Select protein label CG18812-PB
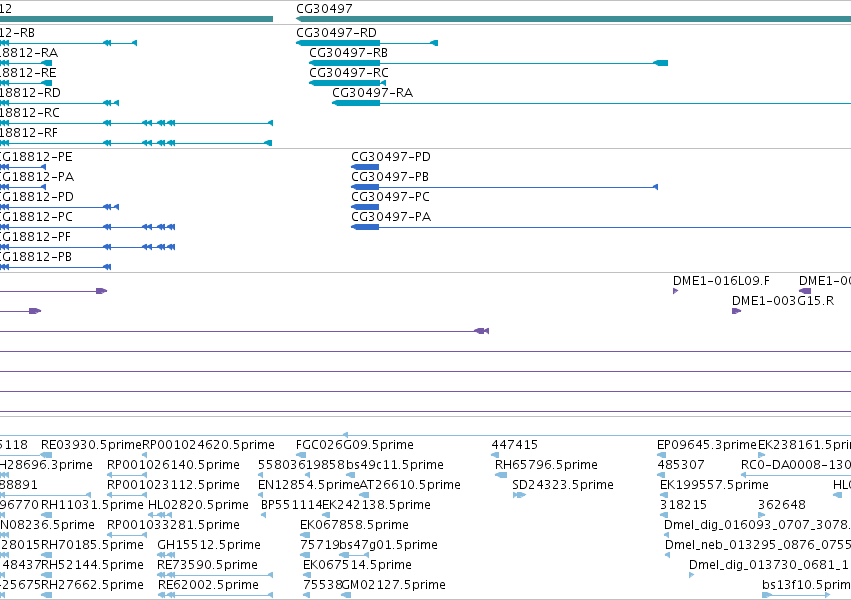The width and height of the screenshot is (851, 600). click(36, 257)
